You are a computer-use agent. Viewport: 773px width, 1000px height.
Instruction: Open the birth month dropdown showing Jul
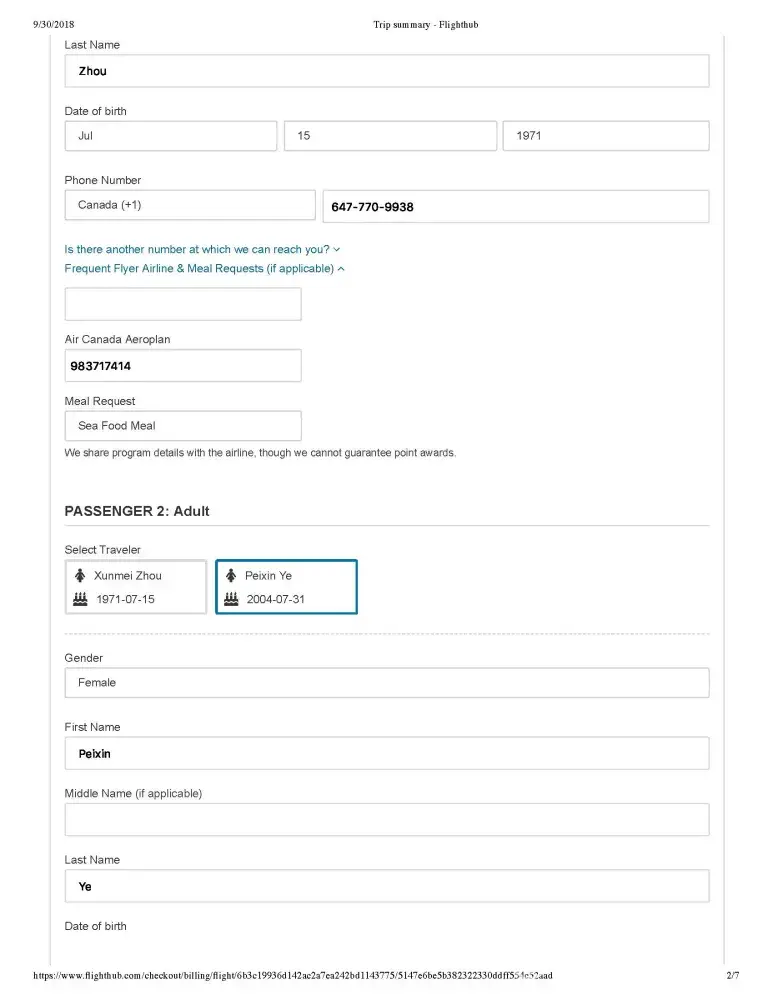pos(171,136)
